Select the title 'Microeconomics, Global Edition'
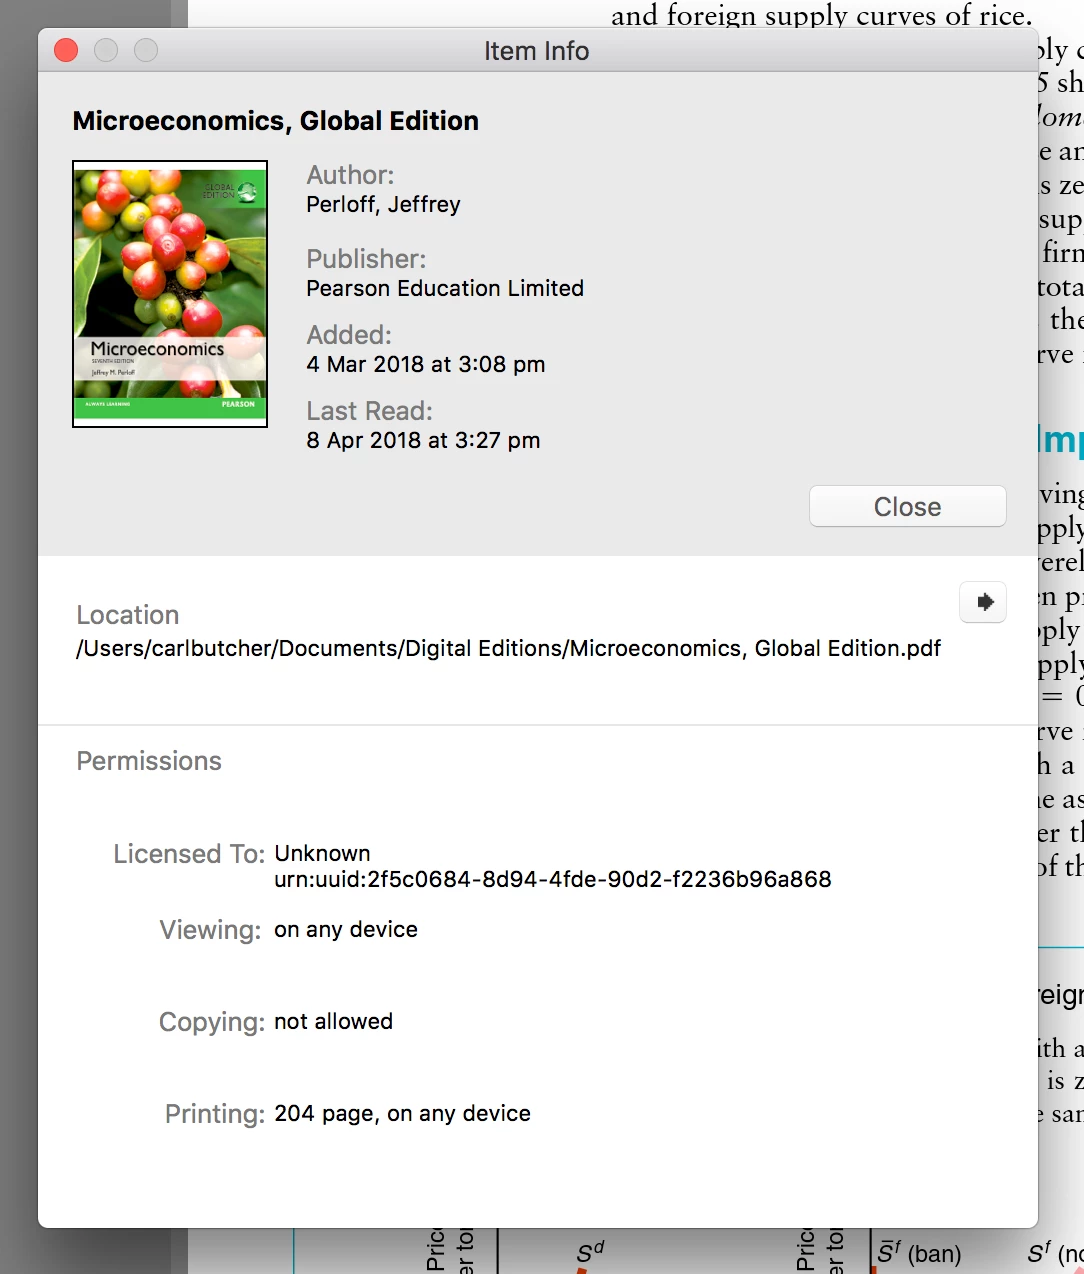This screenshot has height=1274, width=1084. 276,121
